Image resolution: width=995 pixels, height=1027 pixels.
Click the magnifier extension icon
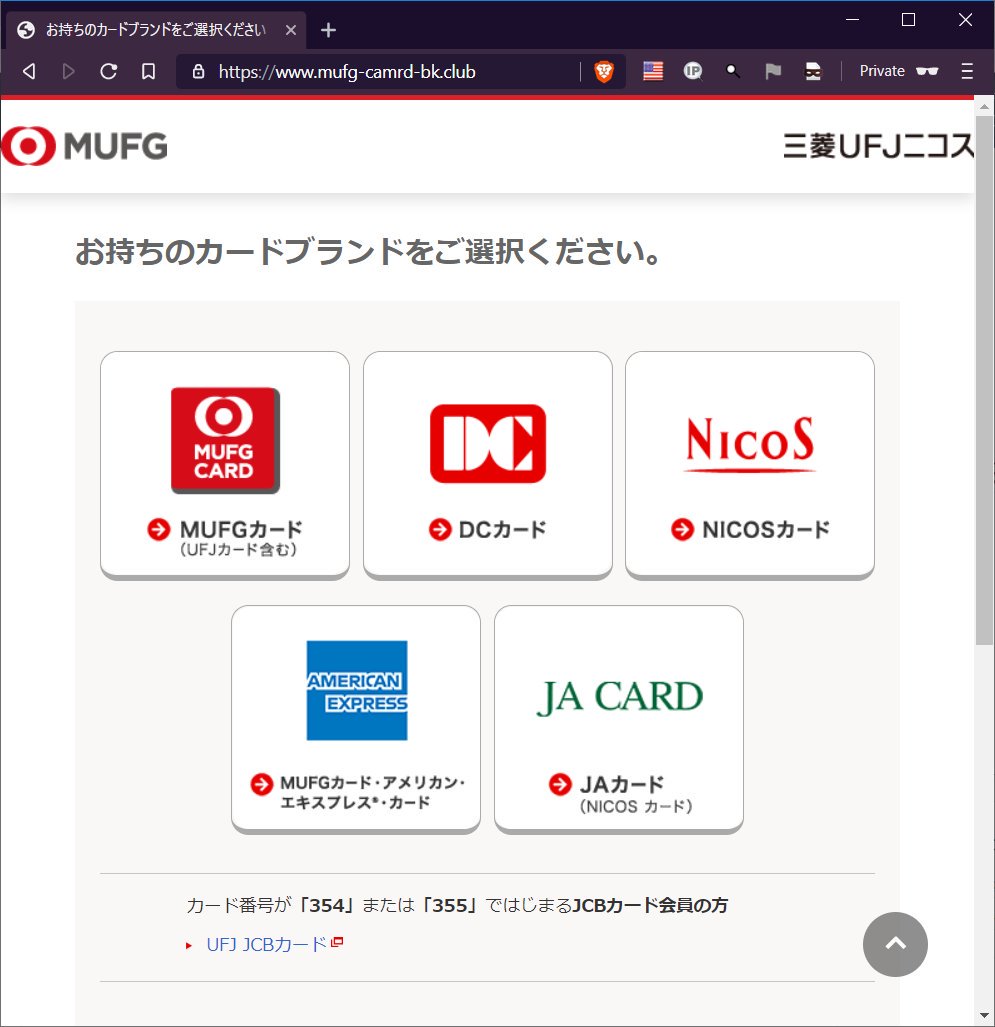[733, 71]
